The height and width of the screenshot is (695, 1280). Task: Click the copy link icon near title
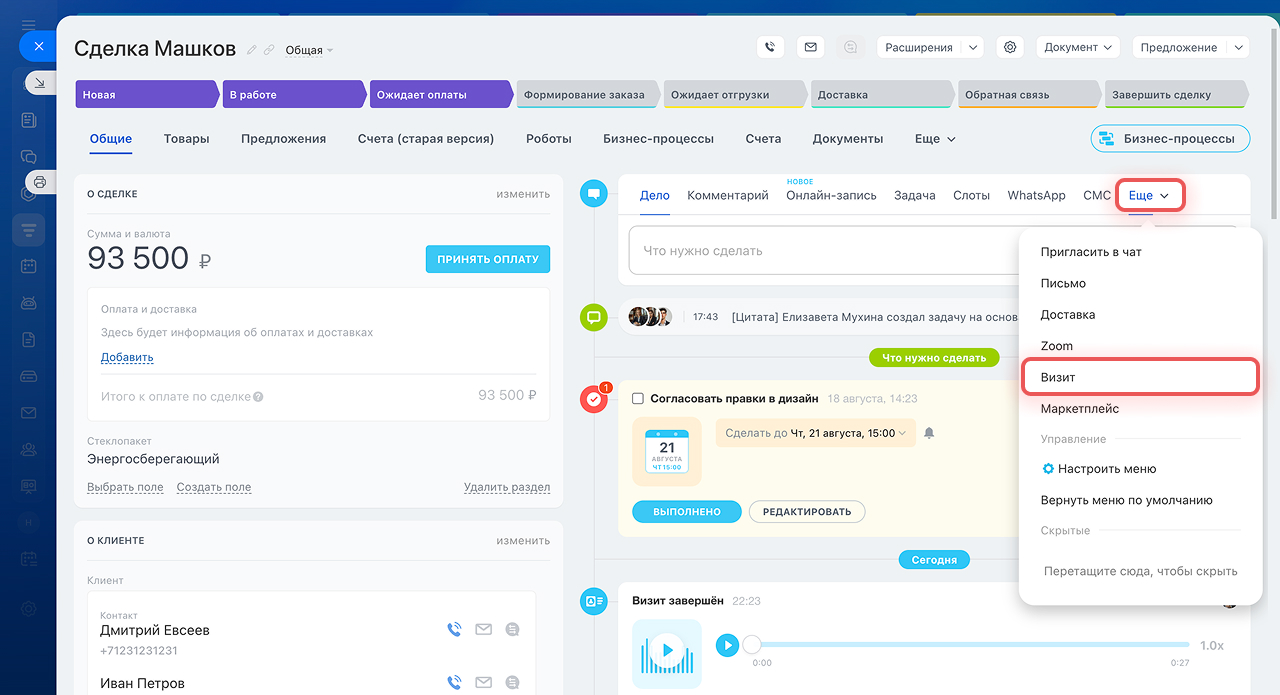(269, 50)
